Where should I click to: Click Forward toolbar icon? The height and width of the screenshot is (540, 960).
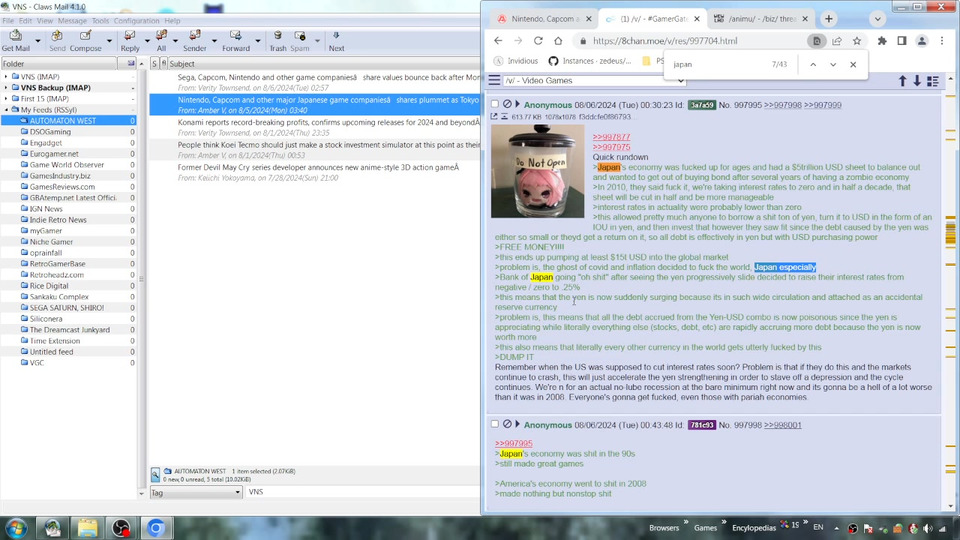(x=236, y=40)
